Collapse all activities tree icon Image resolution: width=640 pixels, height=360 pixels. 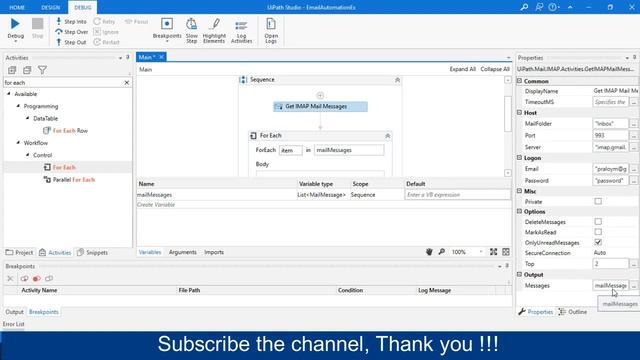pos(27,70)
